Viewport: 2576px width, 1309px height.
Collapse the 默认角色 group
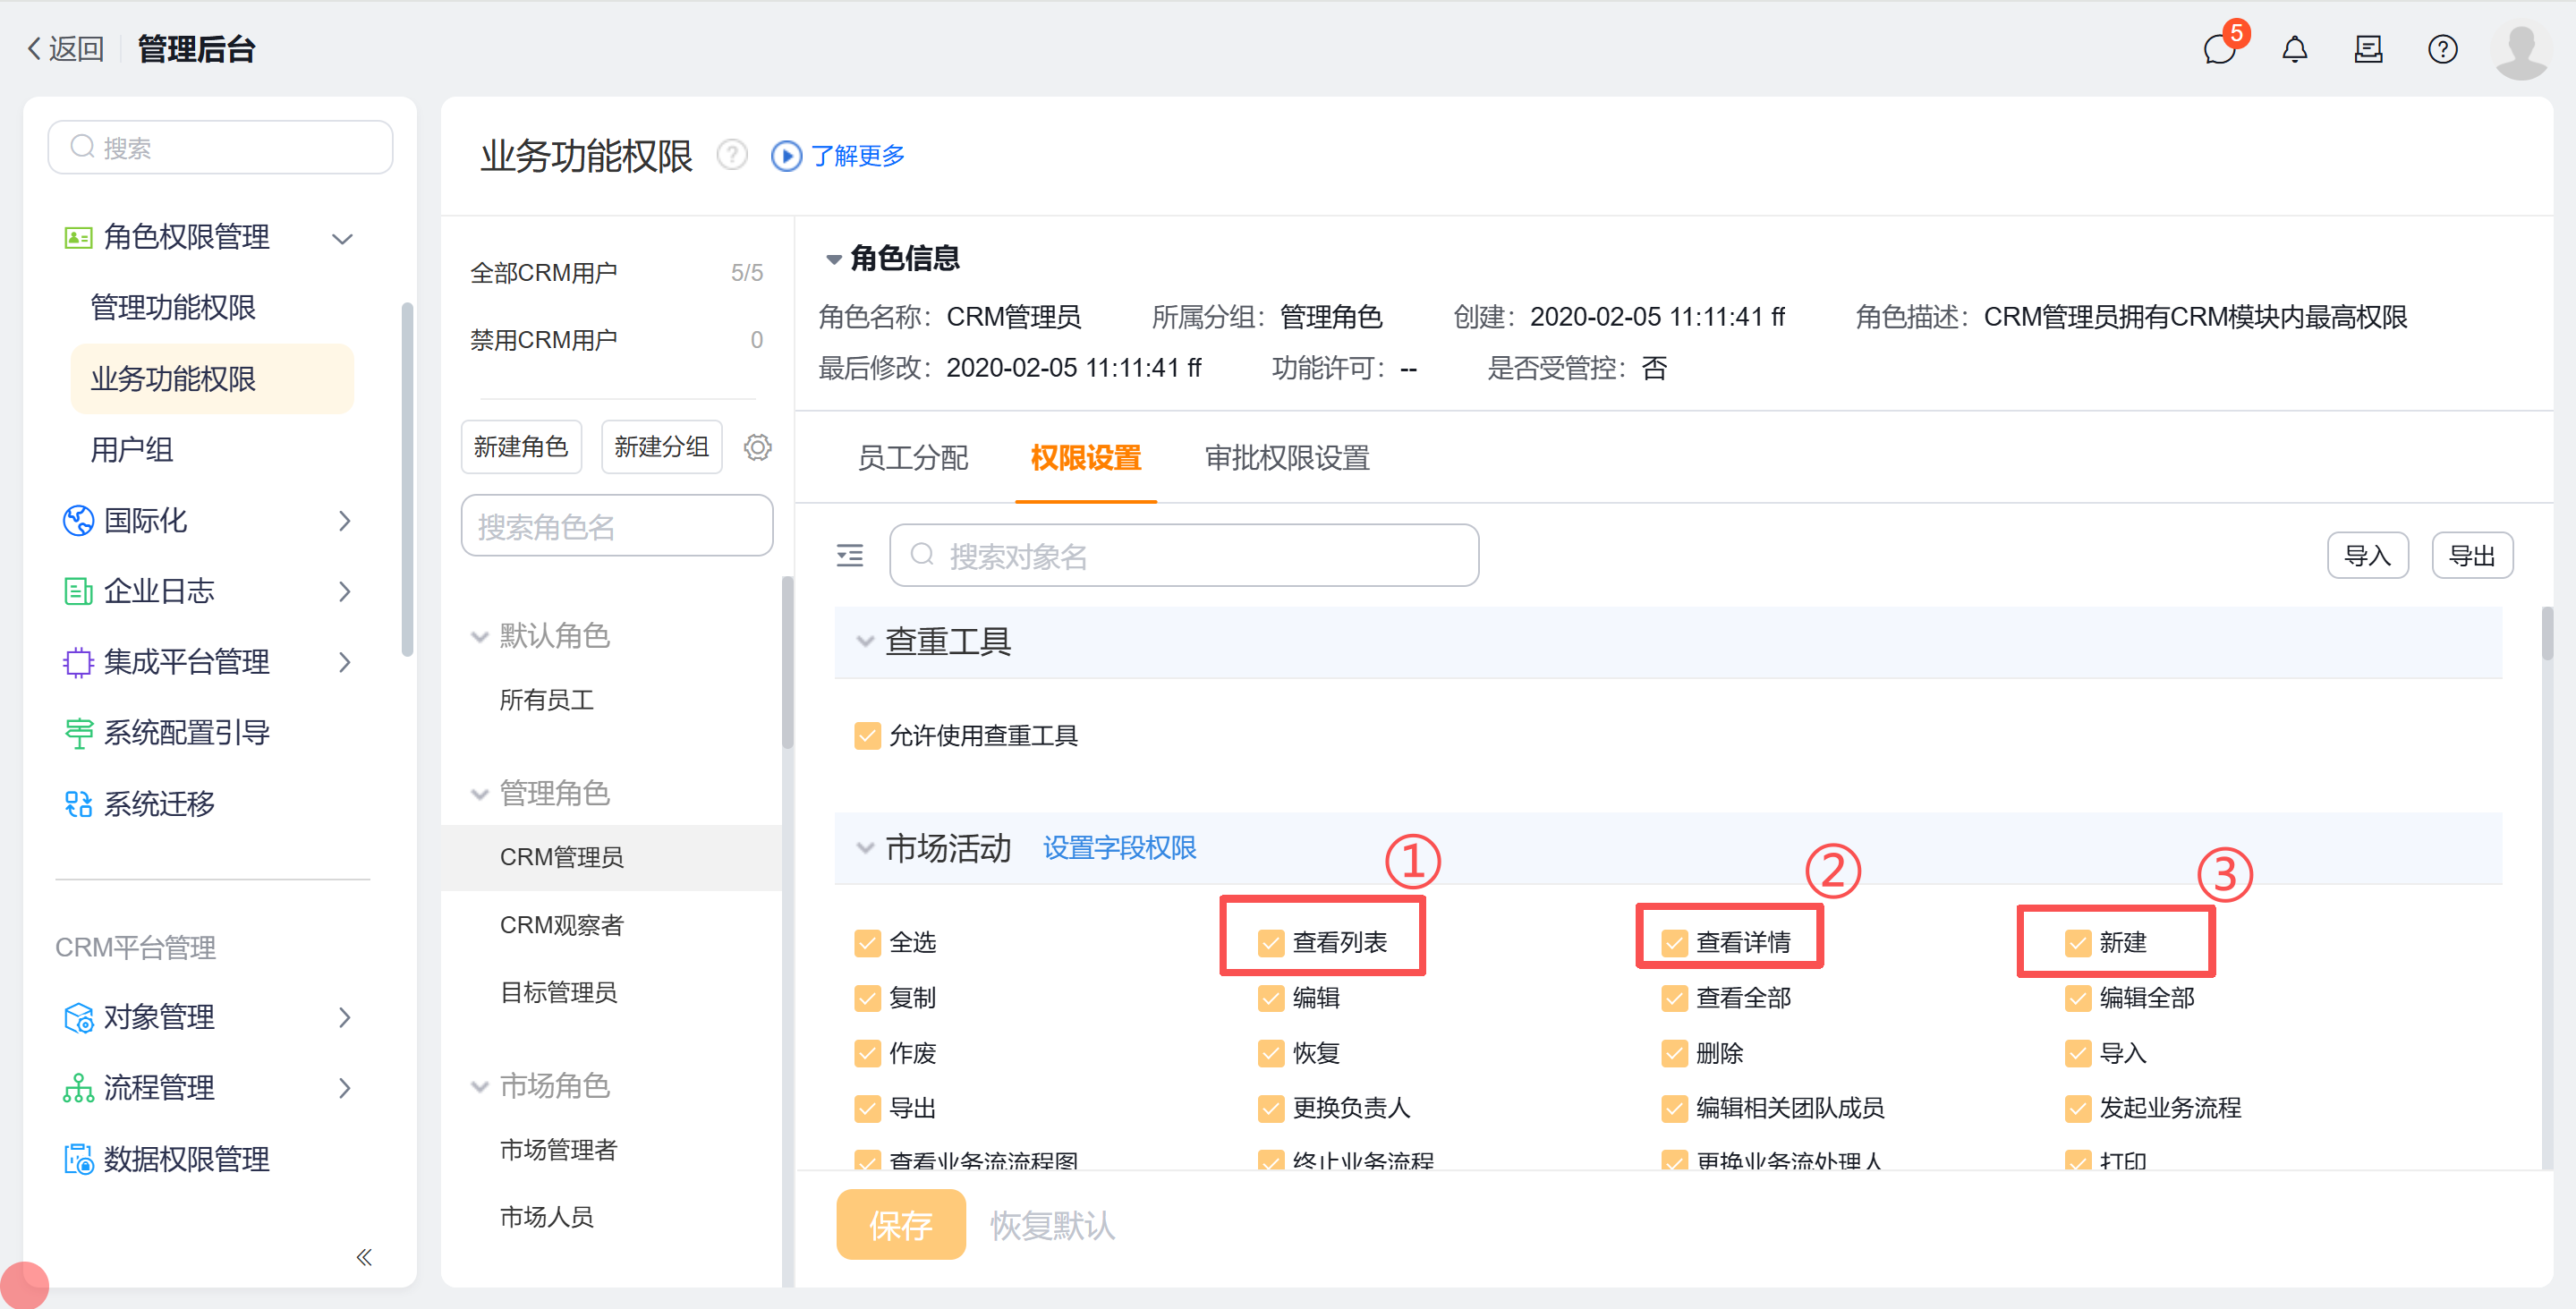click(x=480, y=635)
